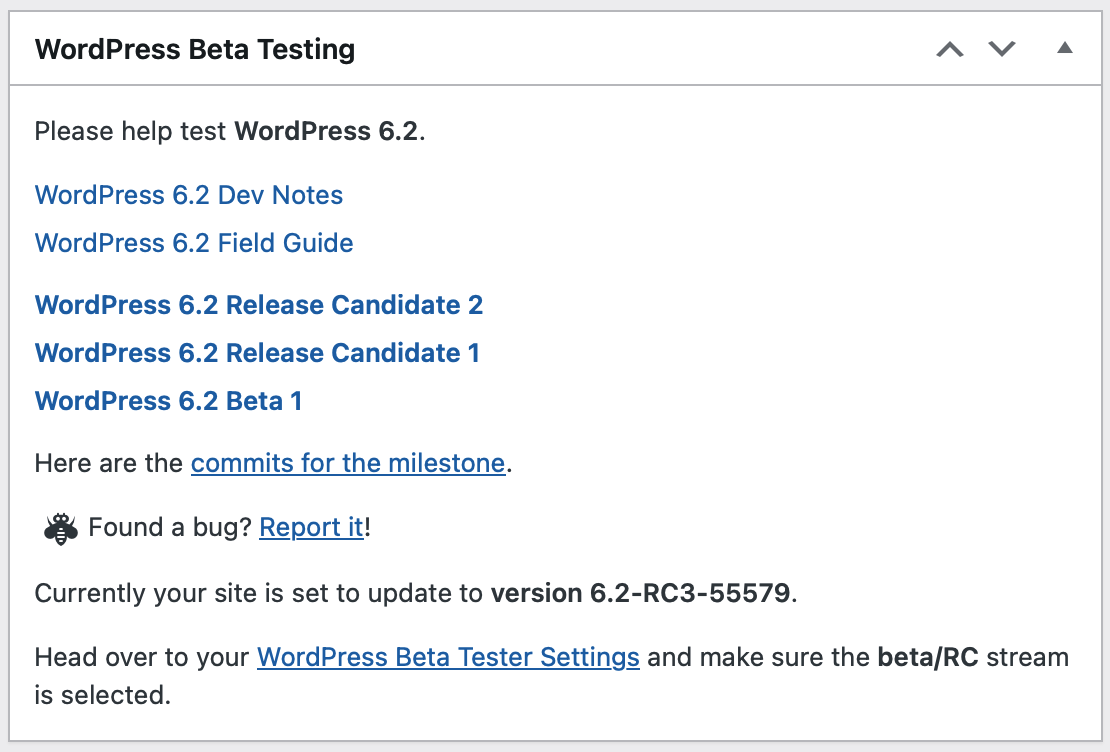1110x752 pixels.
Task: Click the 'is selected.' text line
Action: coord(103,695)
